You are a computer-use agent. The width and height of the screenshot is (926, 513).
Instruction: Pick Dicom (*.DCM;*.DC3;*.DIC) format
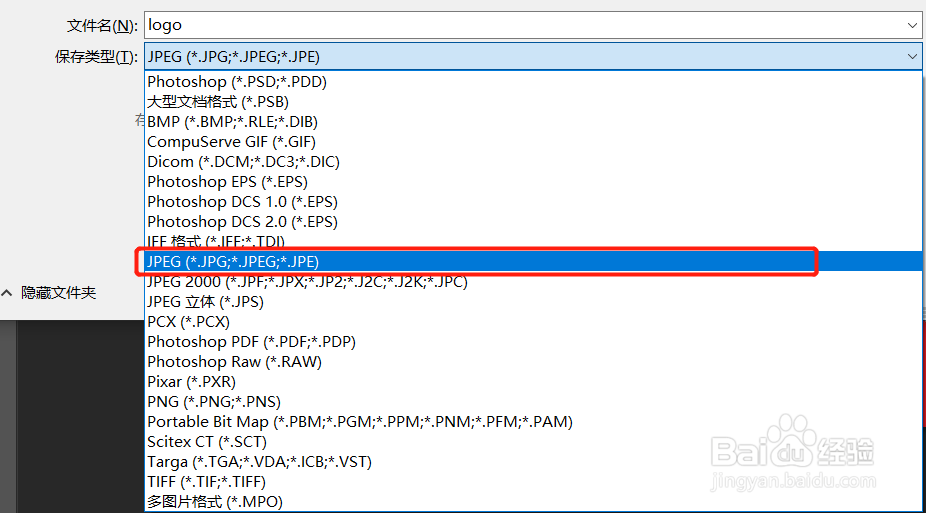coord(533,162)
